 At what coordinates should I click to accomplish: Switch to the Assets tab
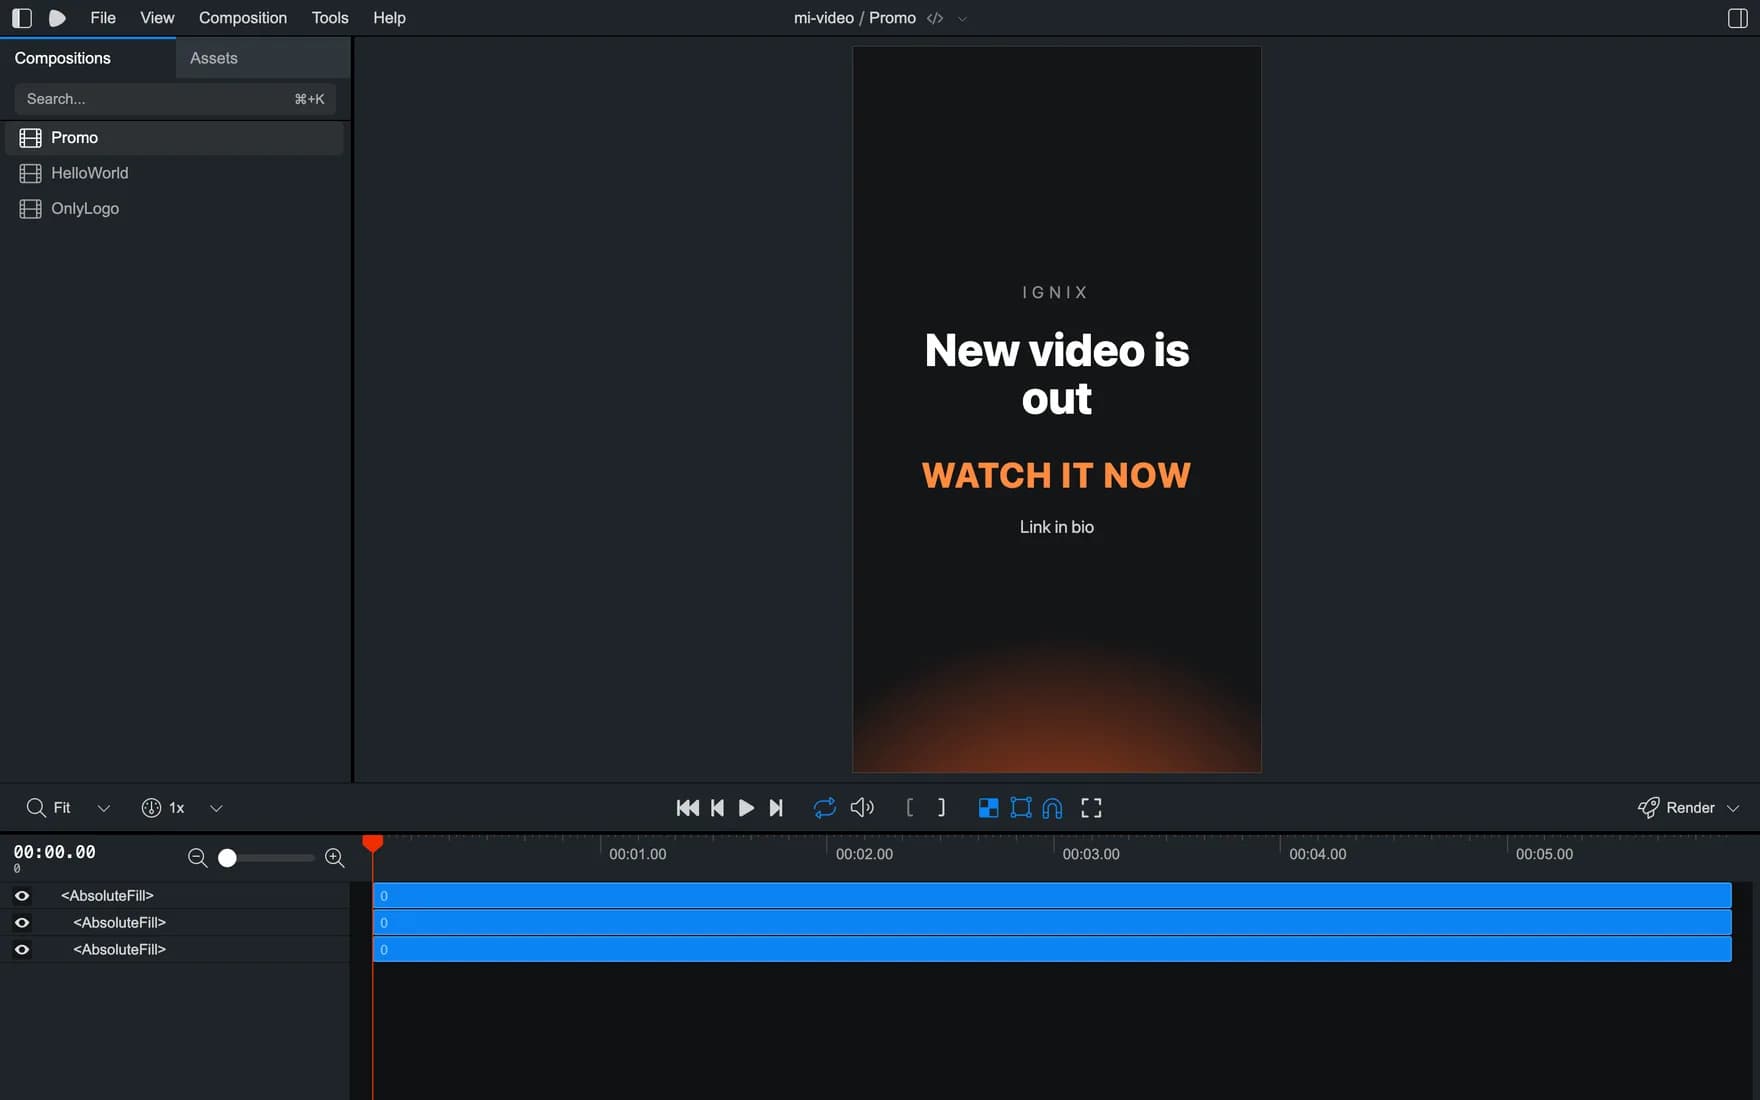point(263,58)
